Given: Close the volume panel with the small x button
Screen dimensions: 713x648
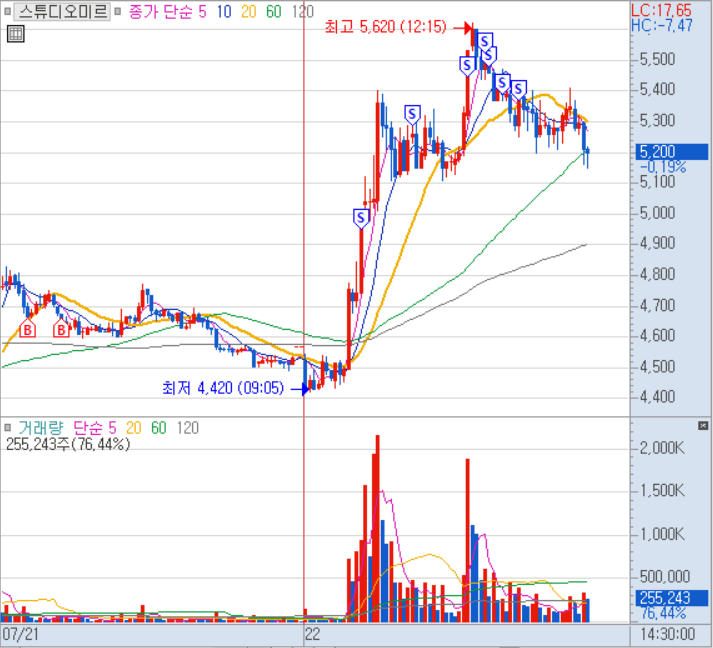Looking at the screenshot, I should click(701, 425).
